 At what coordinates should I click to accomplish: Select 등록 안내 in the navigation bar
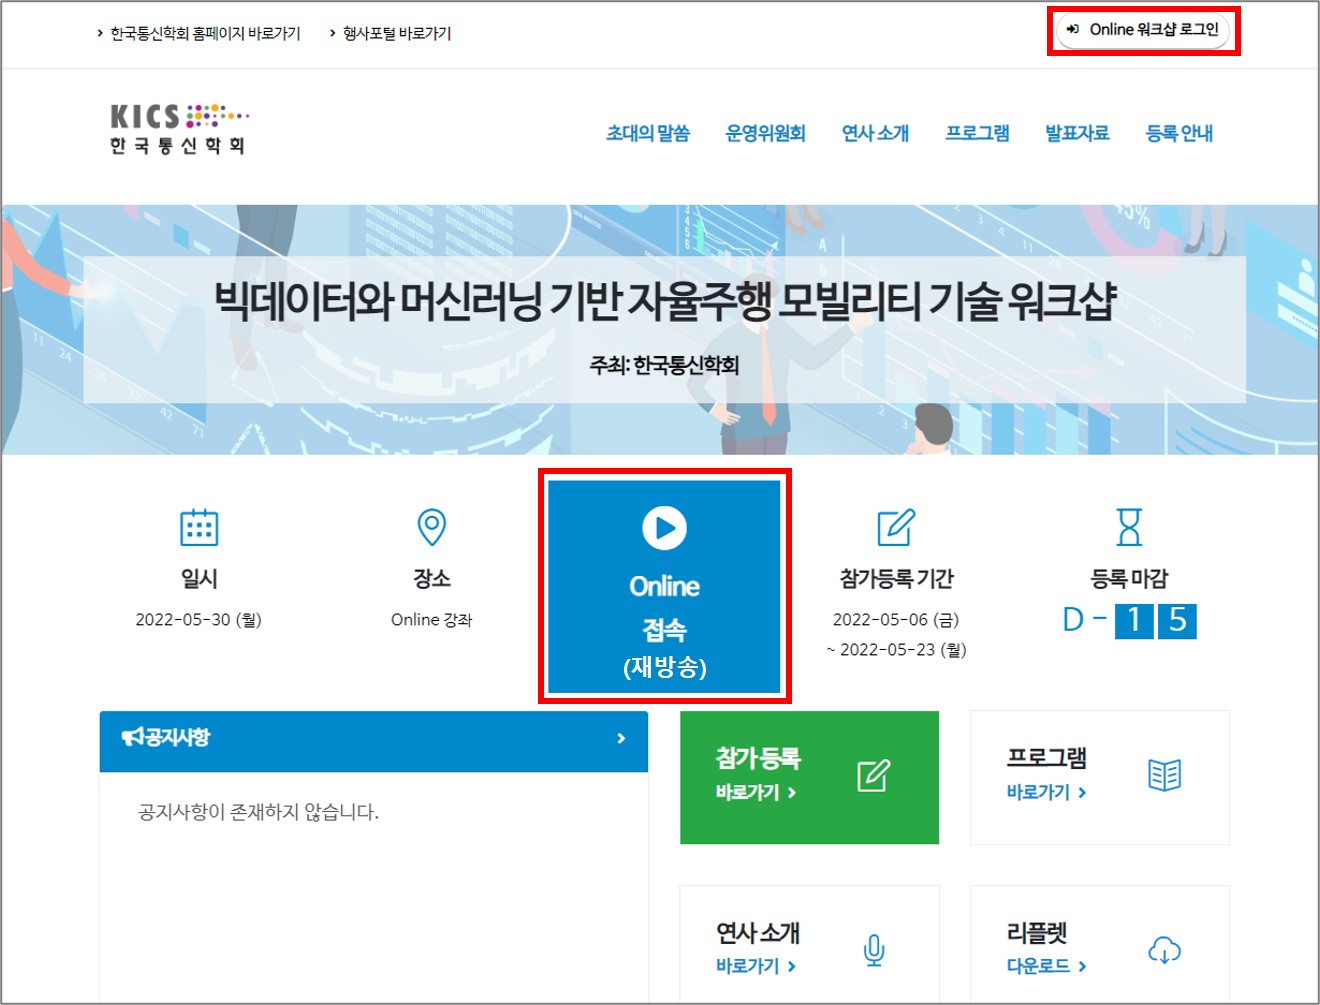[1179, 133]
